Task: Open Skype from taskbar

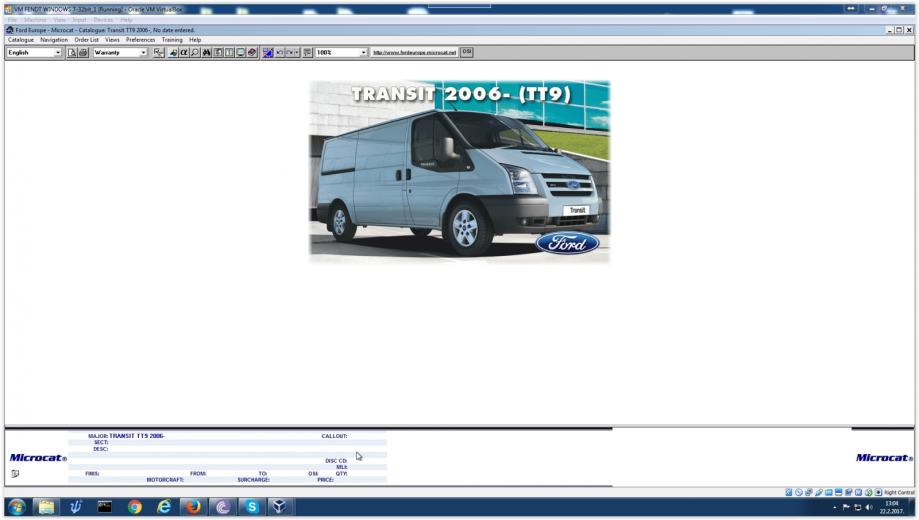Action: point(251,507)
